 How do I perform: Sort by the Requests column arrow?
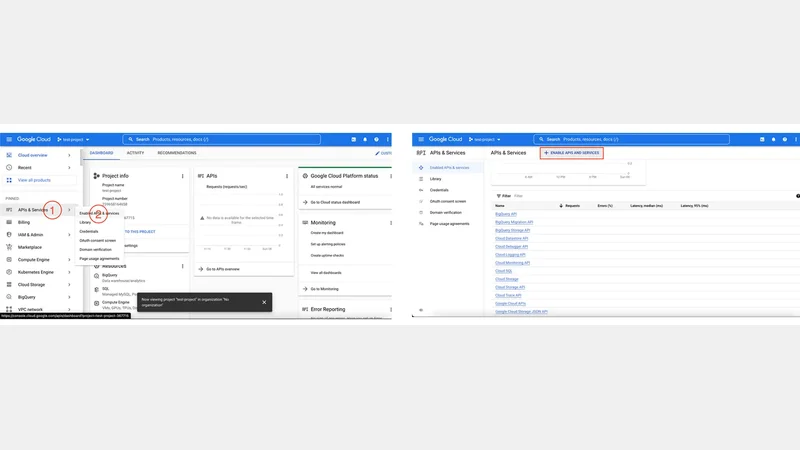click(561, 206)
